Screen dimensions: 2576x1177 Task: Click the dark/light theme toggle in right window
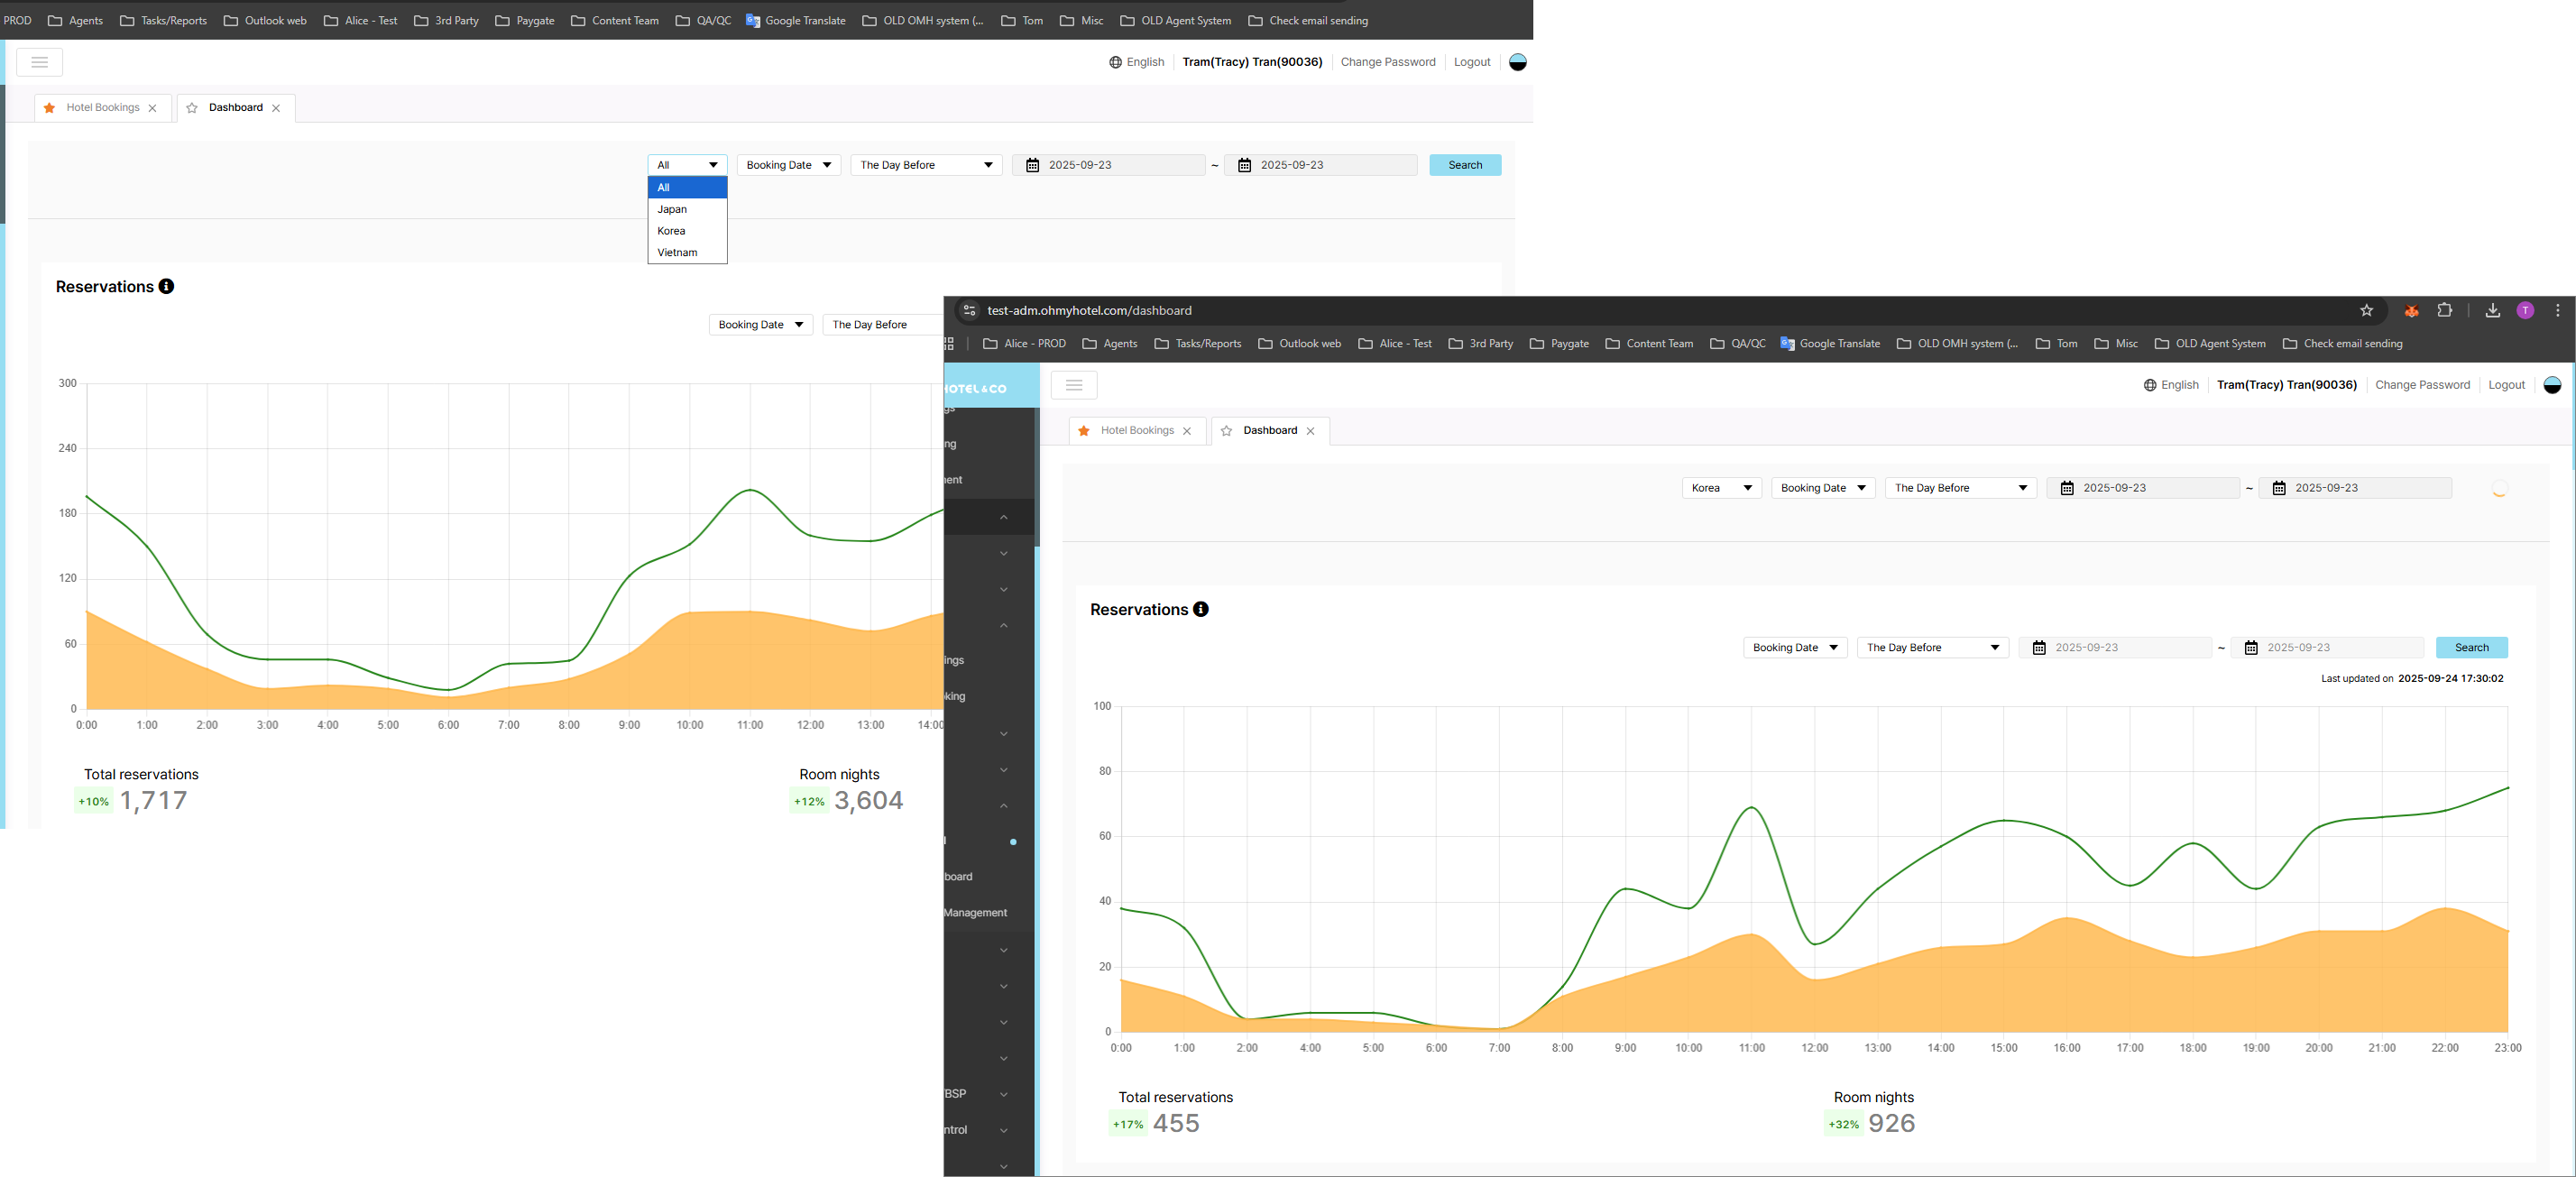2552,385
